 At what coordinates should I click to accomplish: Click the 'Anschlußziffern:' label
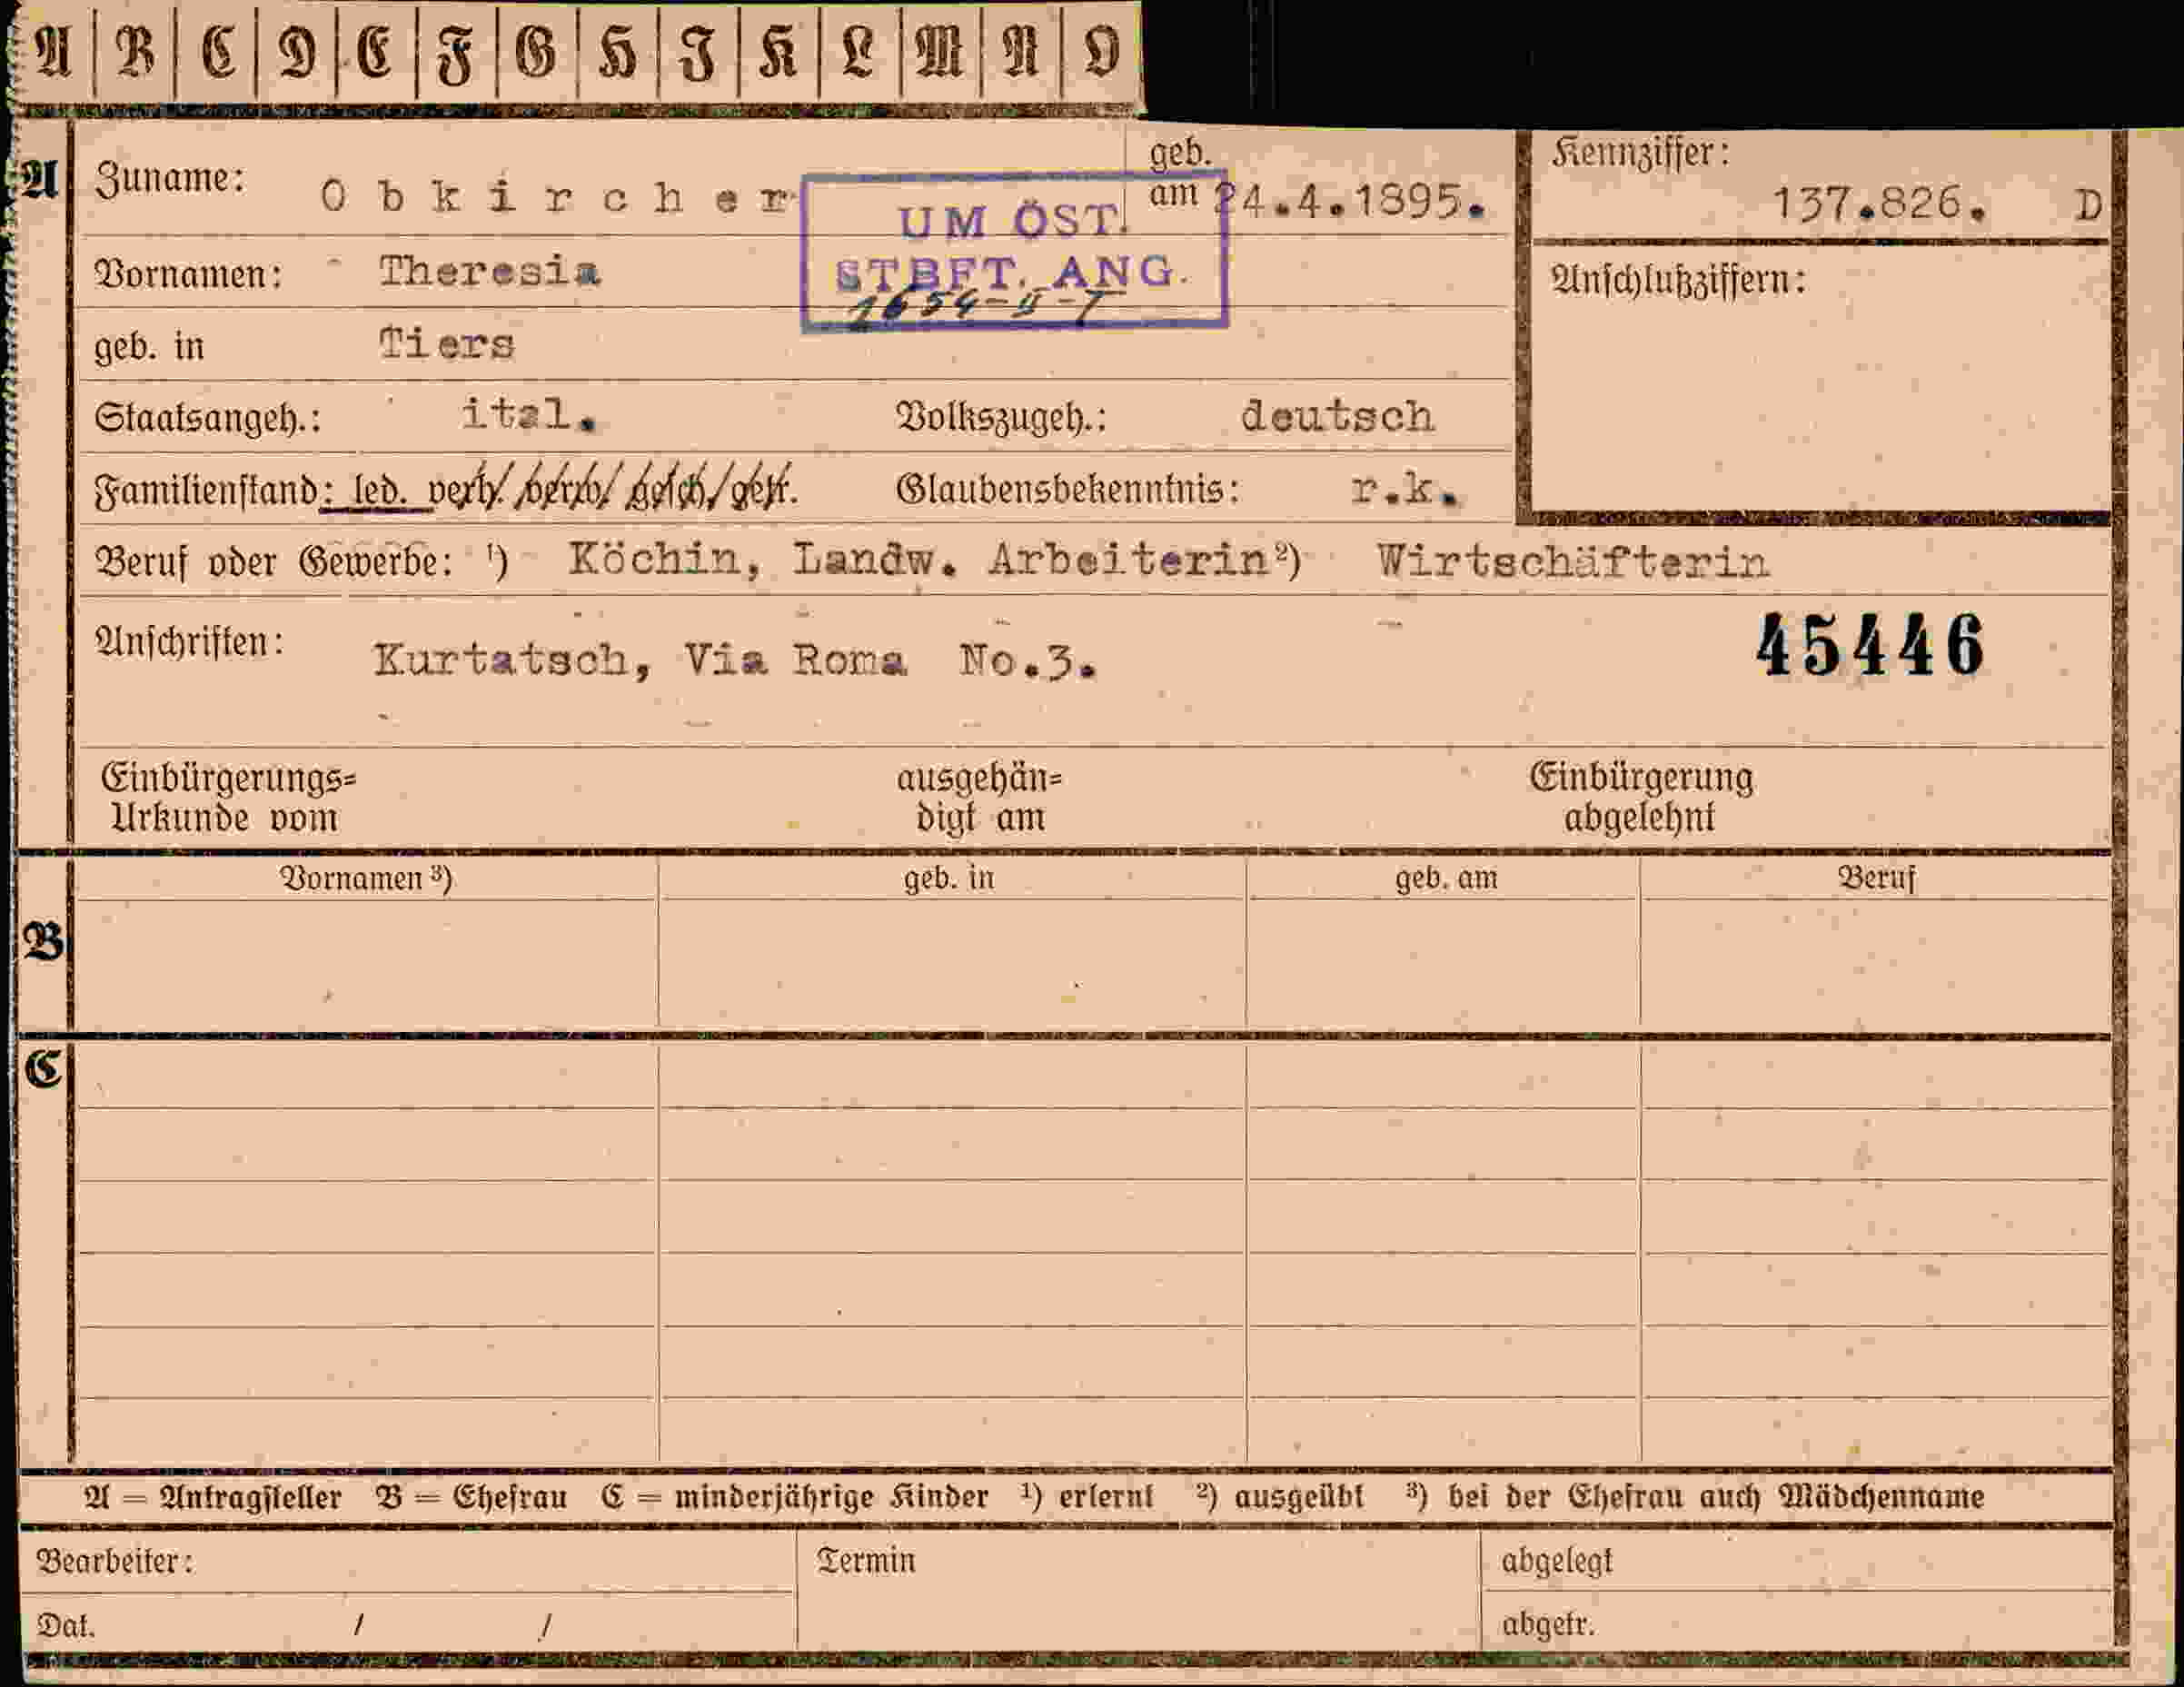click(1679, 280)
